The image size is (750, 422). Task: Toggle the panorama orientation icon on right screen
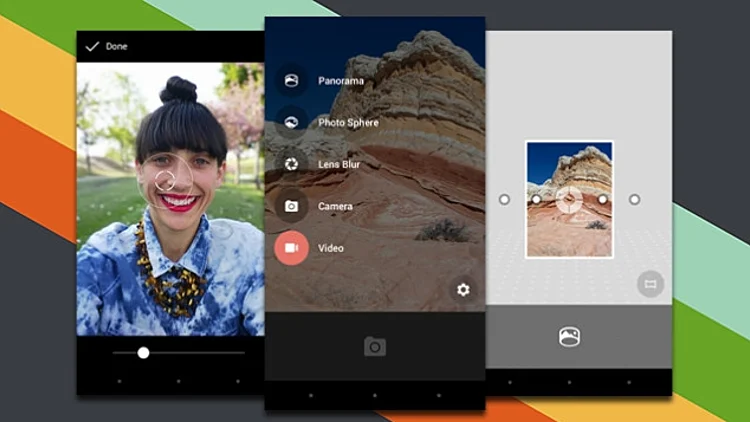coord(651,284)
